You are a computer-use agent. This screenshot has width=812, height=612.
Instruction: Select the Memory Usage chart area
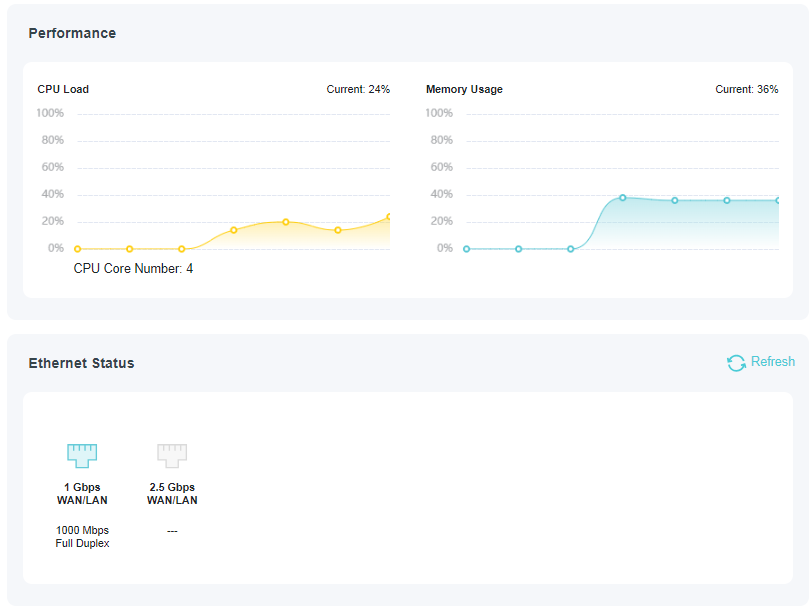620,180
